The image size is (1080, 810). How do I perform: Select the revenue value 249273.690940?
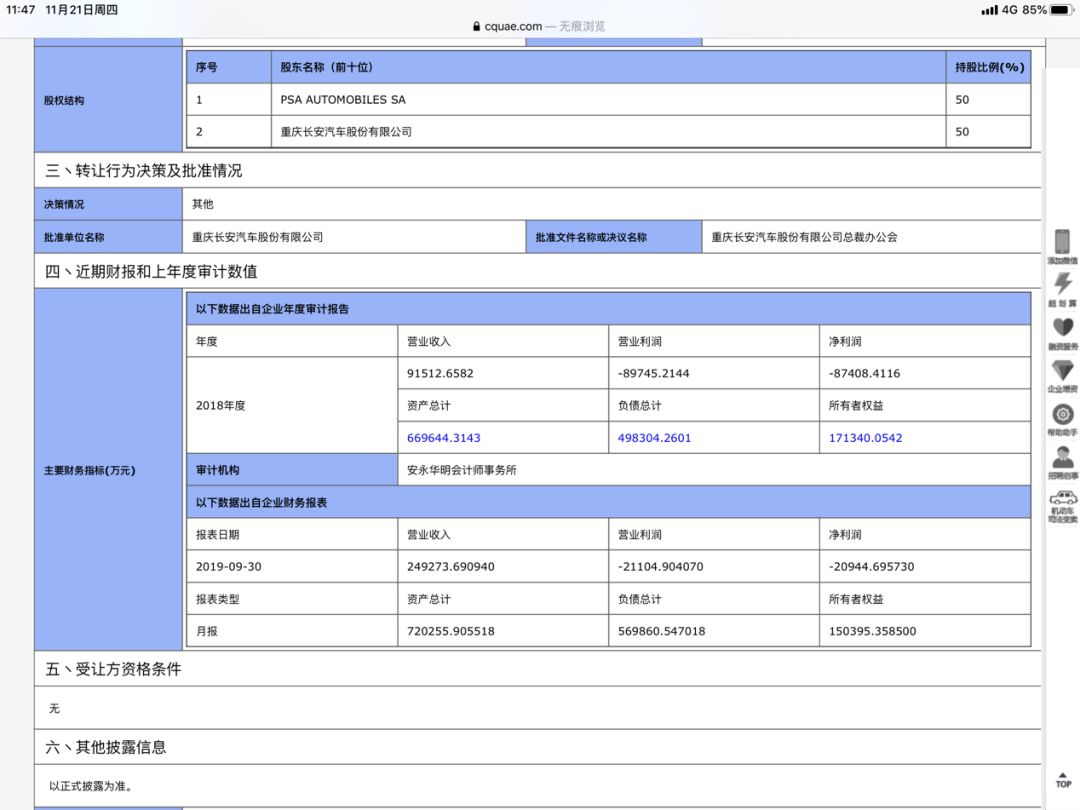tap(450, 566)
